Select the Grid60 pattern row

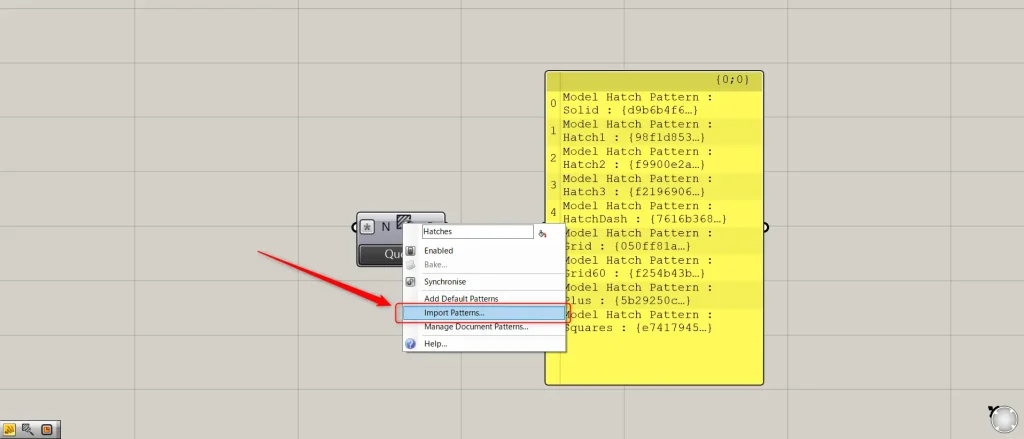[664, 267]
